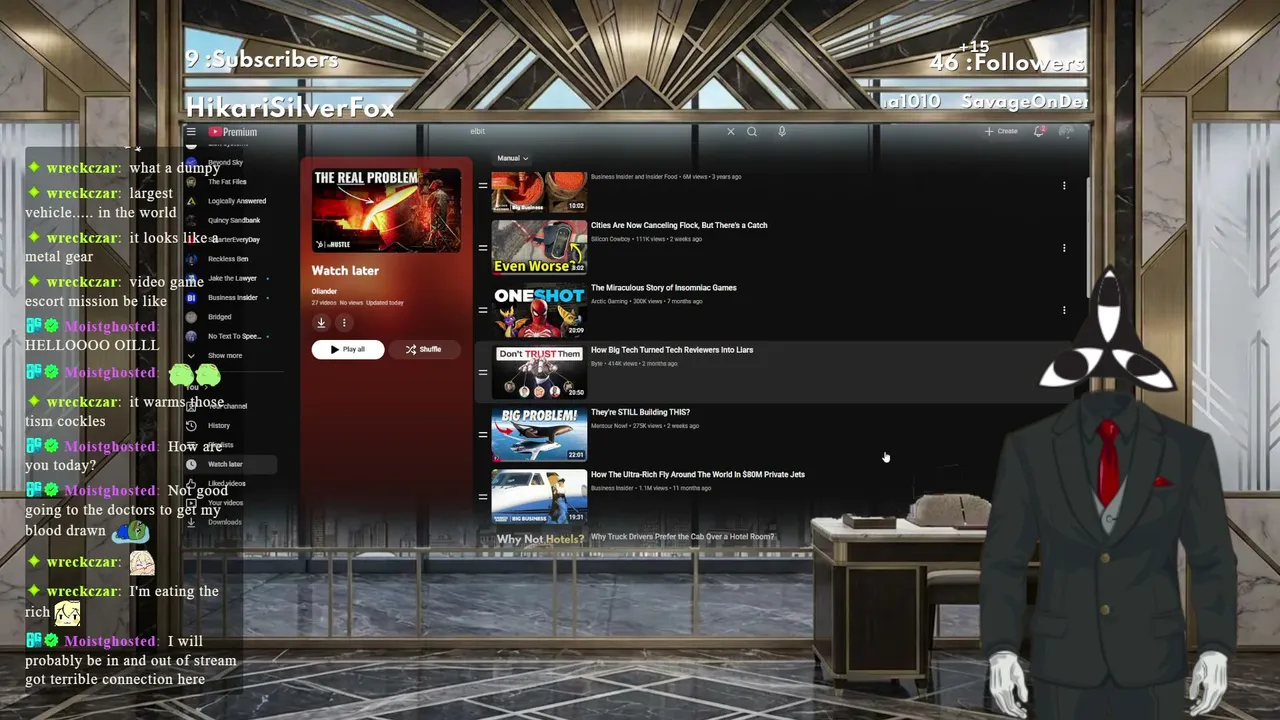Go to YouTube Premium home logo
Image resolution: width=1280 pixels, height=720 pixels.
(x=233, y=132)
